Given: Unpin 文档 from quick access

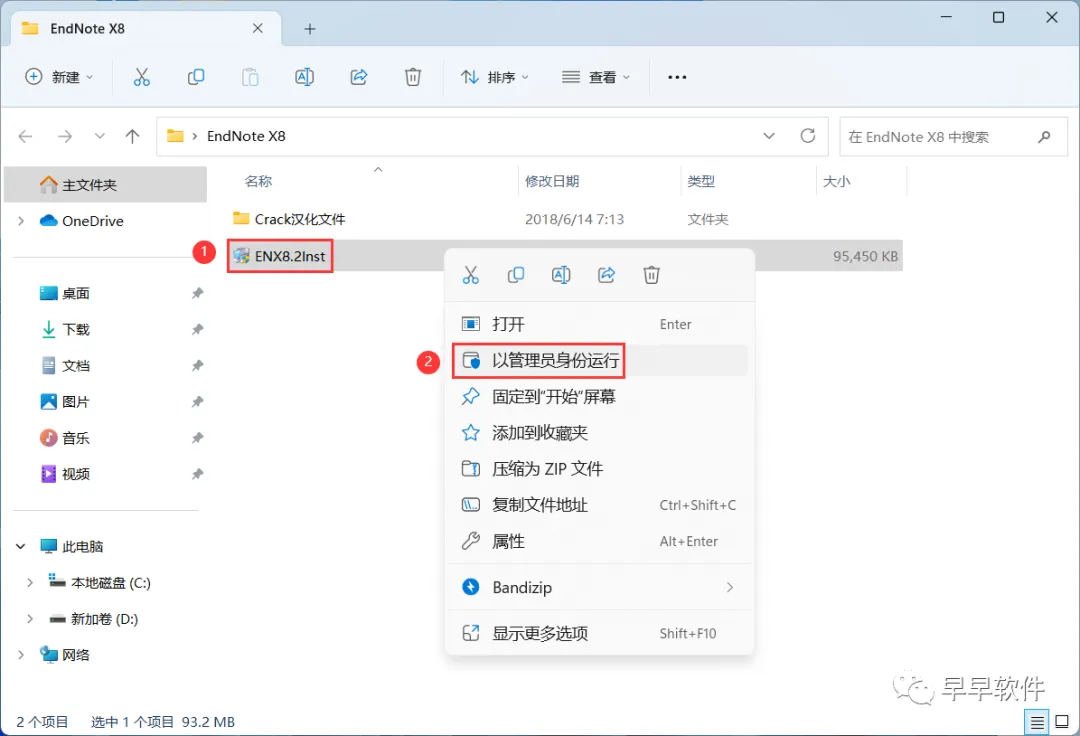Looking at the screenshot, I should [x=198, y=366].
